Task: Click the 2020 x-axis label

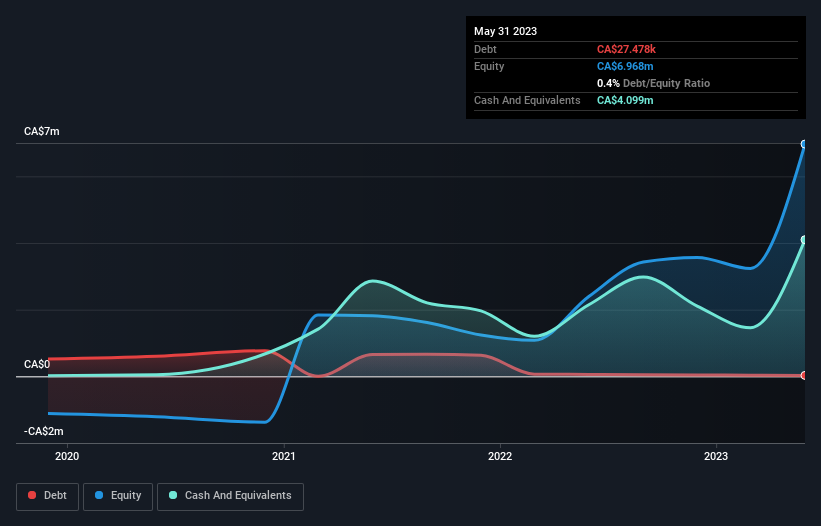Action: [67, 456]
